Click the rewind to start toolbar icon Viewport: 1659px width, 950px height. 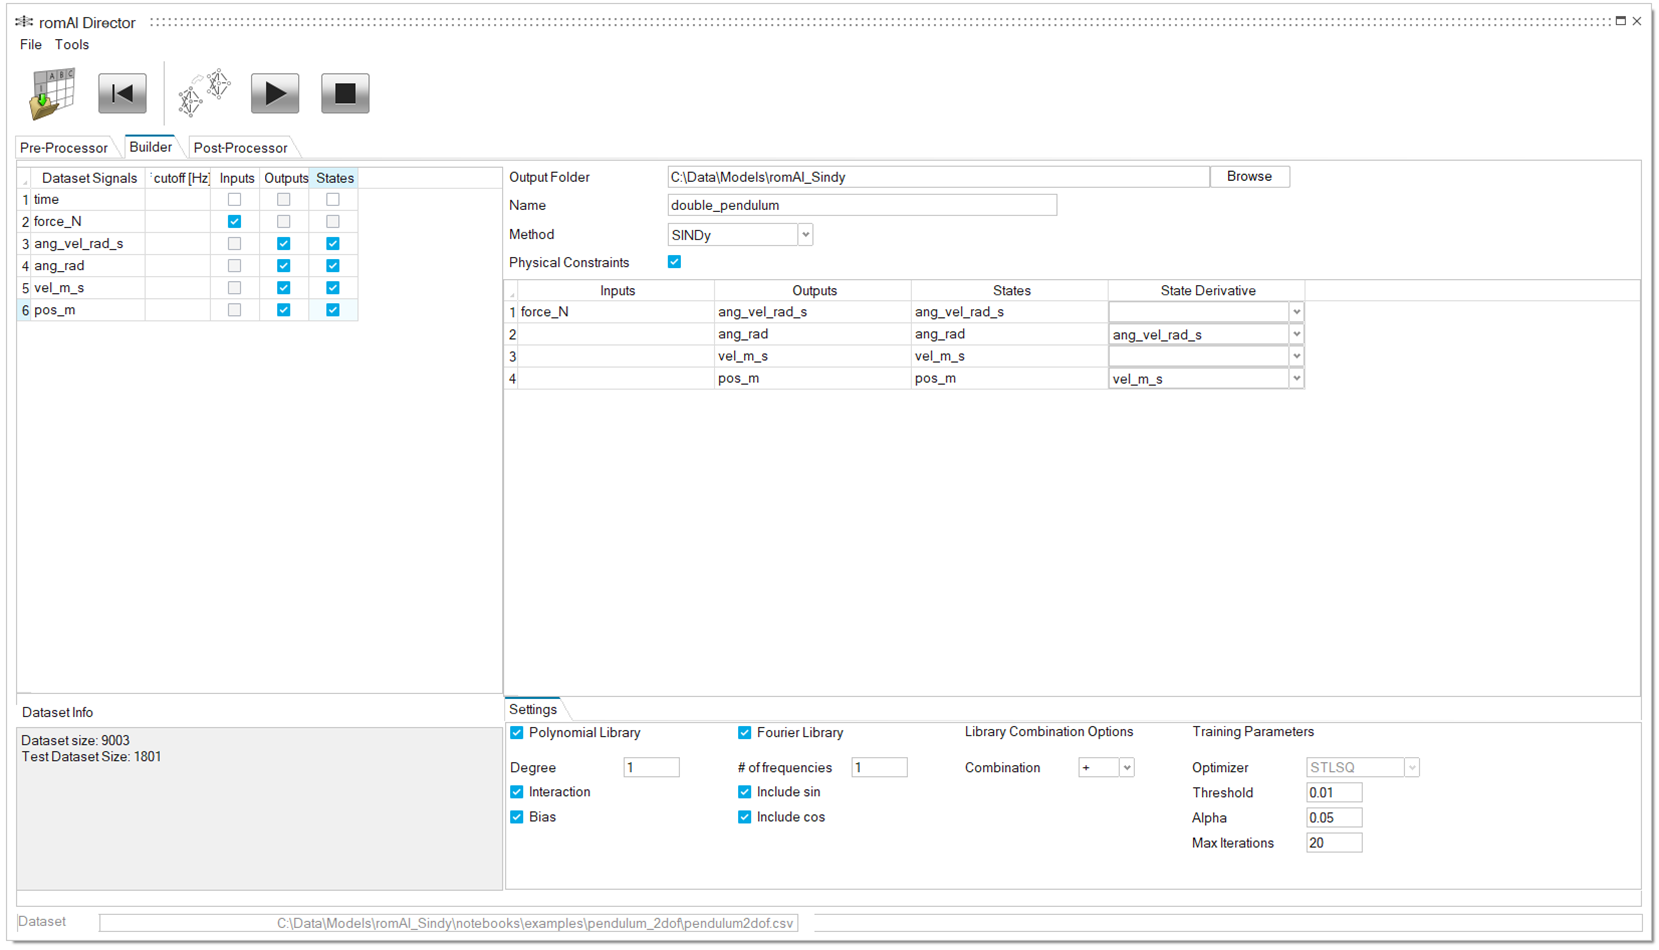[x=122, y=94]
